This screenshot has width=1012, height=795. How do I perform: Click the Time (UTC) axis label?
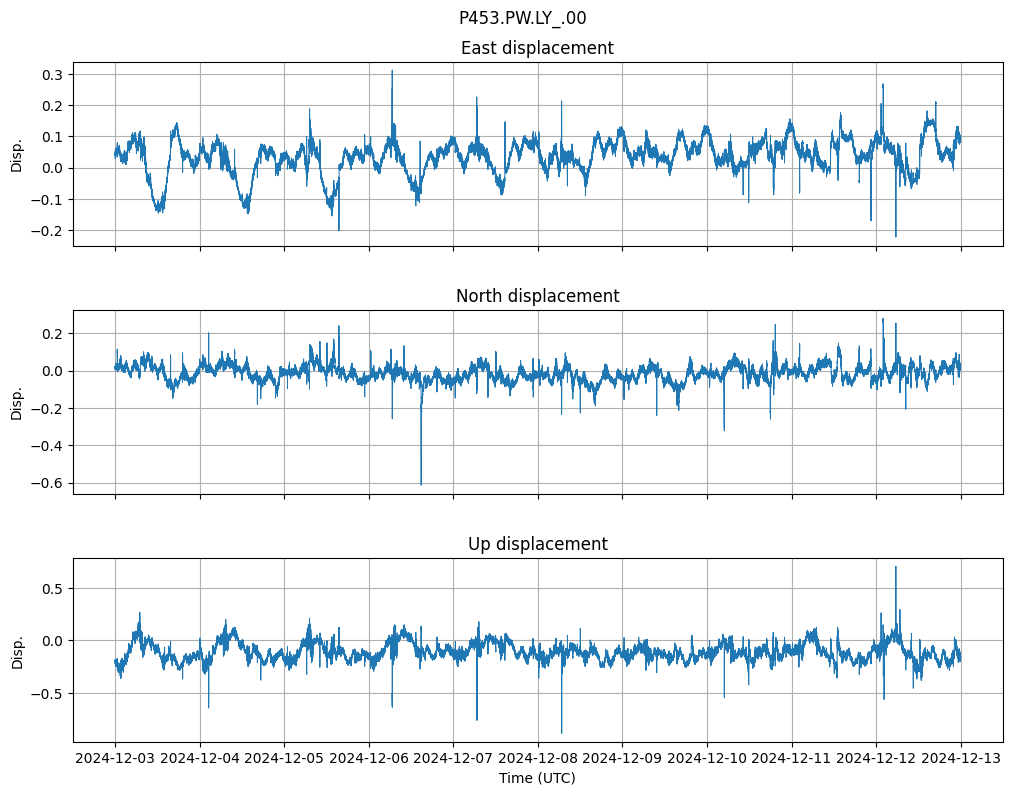pyautogui.click(x=537, y=778)
